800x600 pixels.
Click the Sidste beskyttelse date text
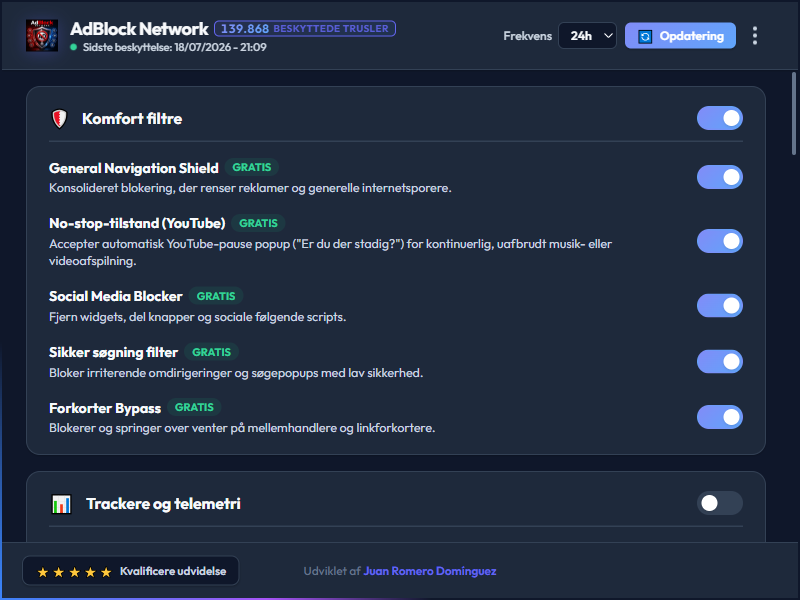pos(174,47)
